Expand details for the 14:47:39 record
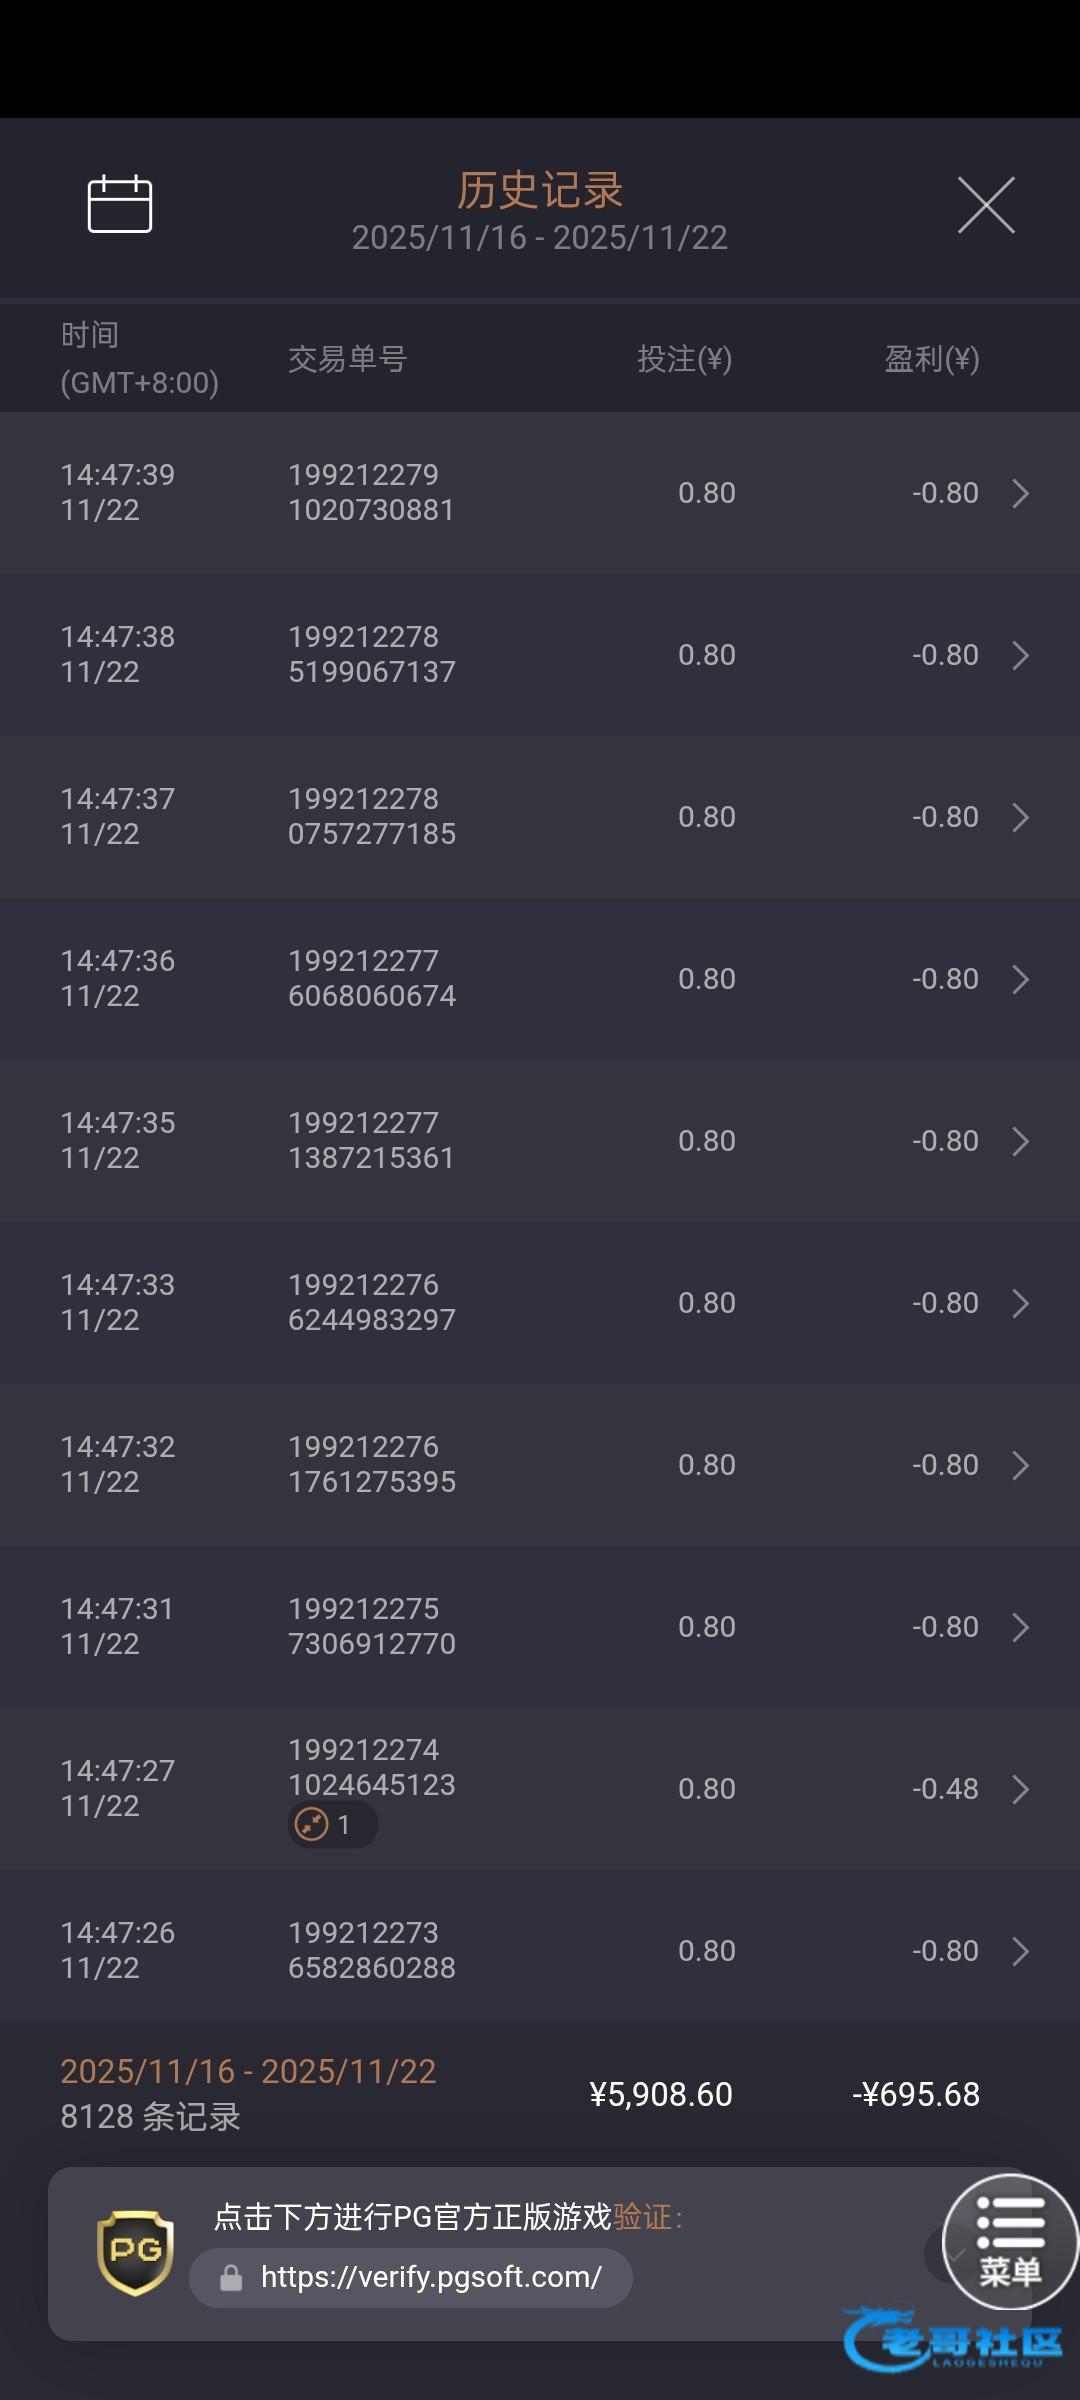Viewport: 1080px width, 2400px height. pyautogui.click(x=1020, y=493)
